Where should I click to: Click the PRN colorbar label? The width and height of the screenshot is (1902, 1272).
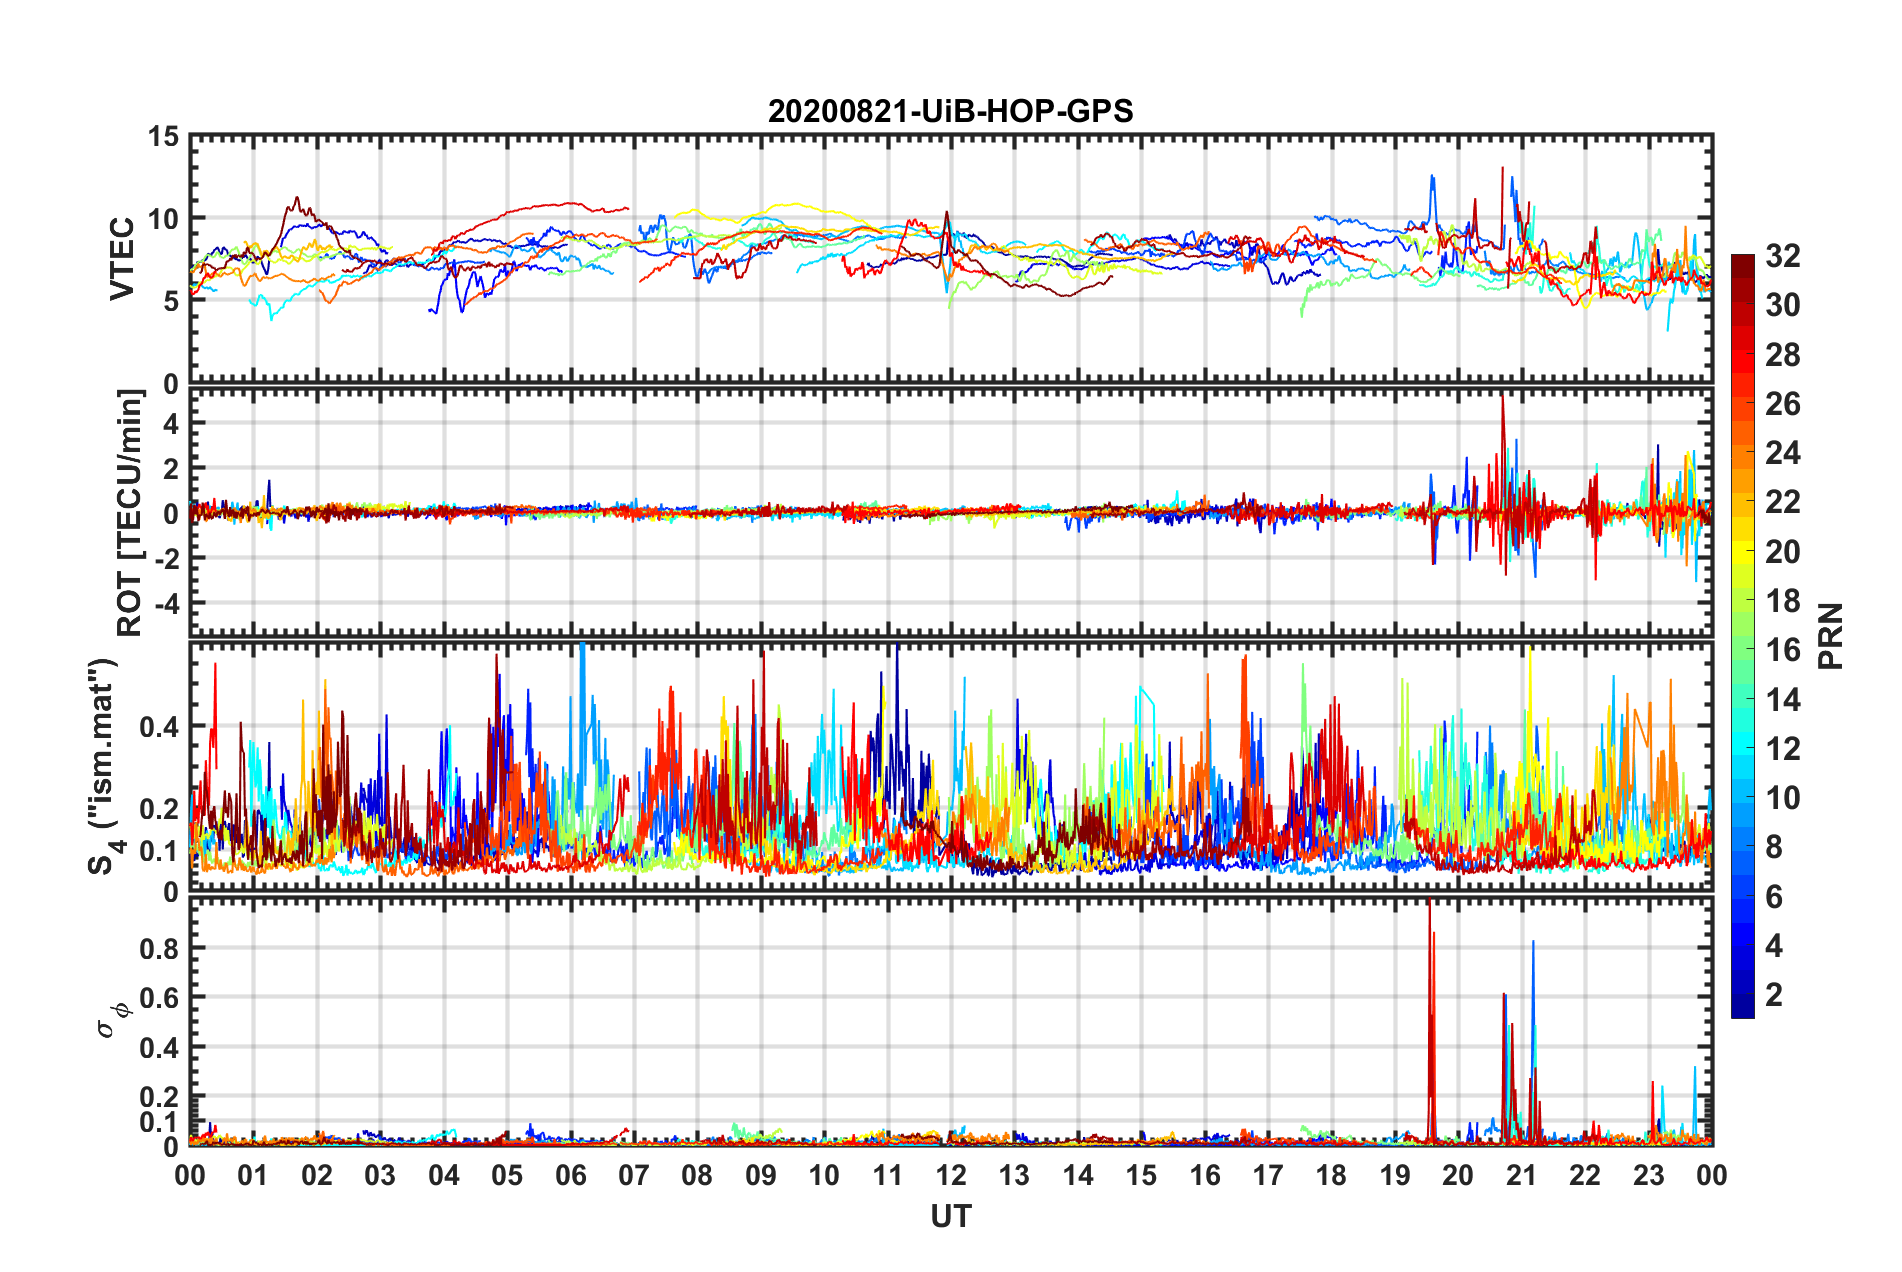(1831, 636)
